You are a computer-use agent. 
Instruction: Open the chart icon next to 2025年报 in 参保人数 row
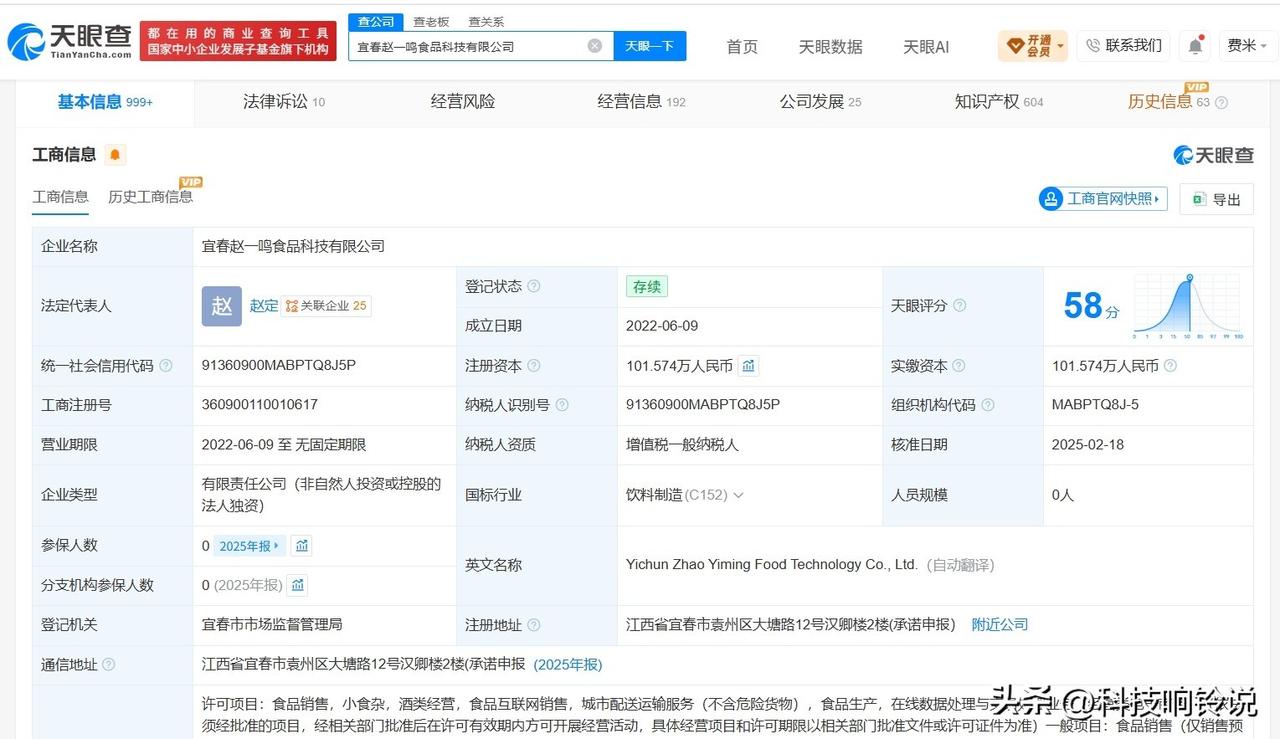point(302,546)
